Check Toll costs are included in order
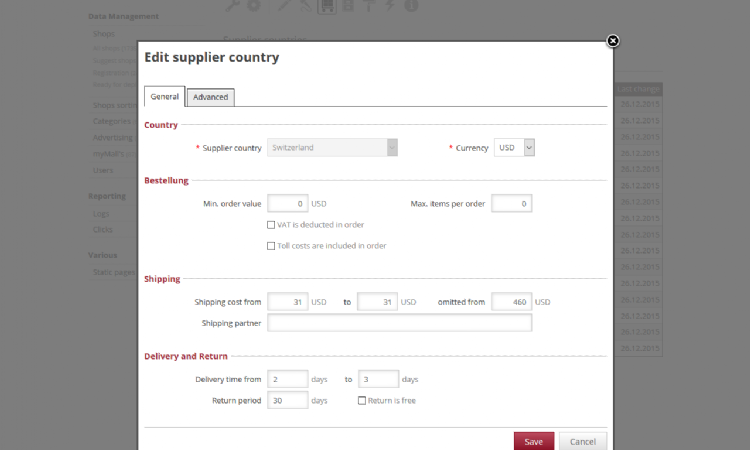The height and width of the screenshot is (450, 750). [271, 245]
